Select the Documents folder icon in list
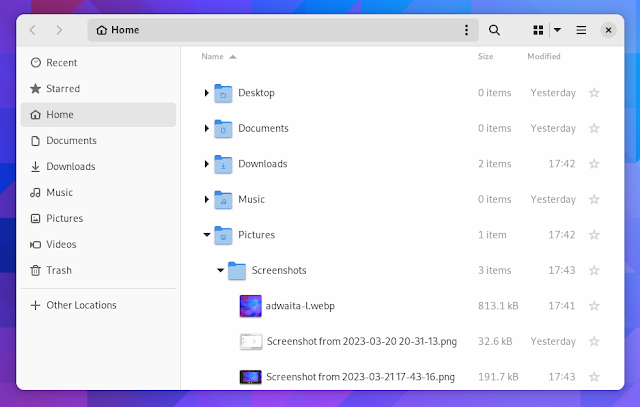Image resolution: width=640 pixels, height=407 pixels. (x=223, y=129)
